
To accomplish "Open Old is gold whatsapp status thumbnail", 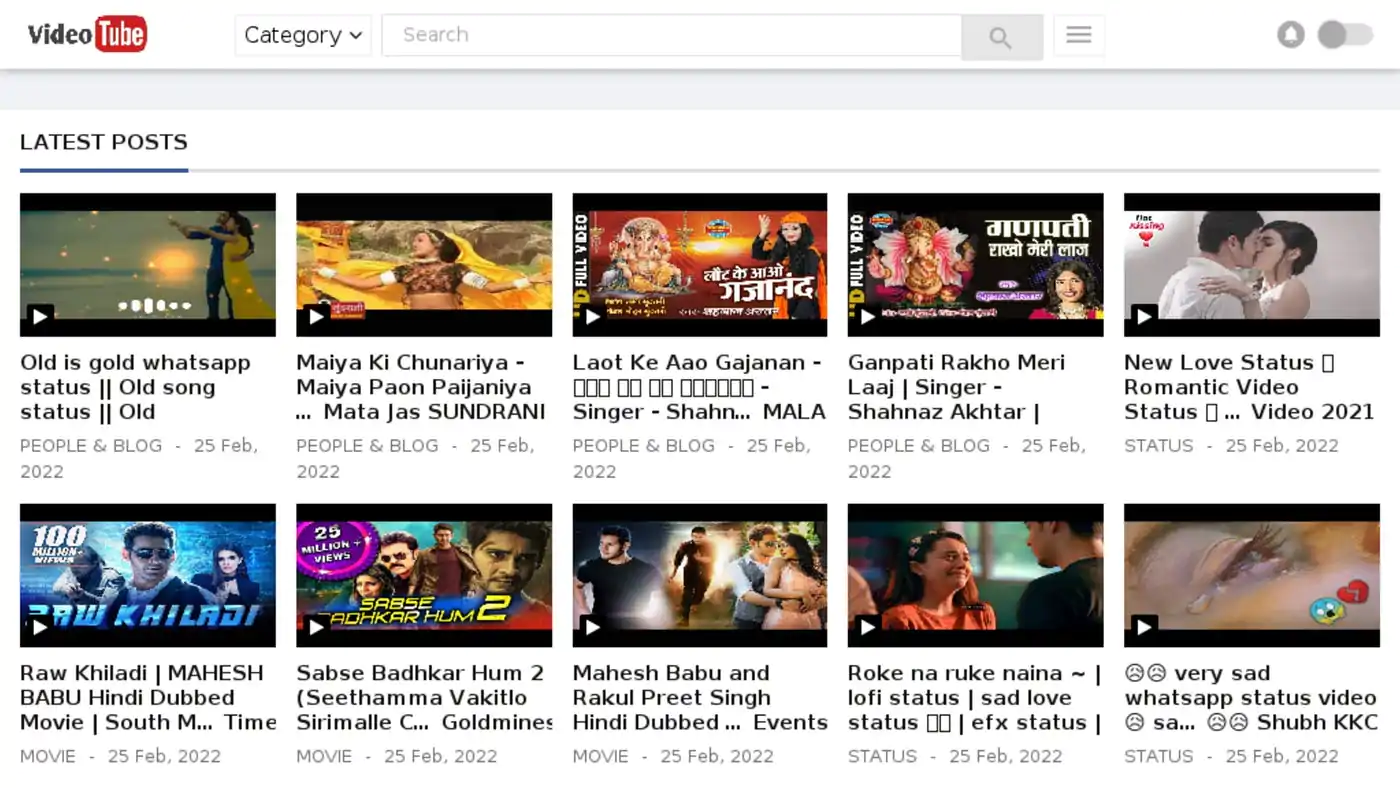I will pyautogui.click(x=148, y=264).
